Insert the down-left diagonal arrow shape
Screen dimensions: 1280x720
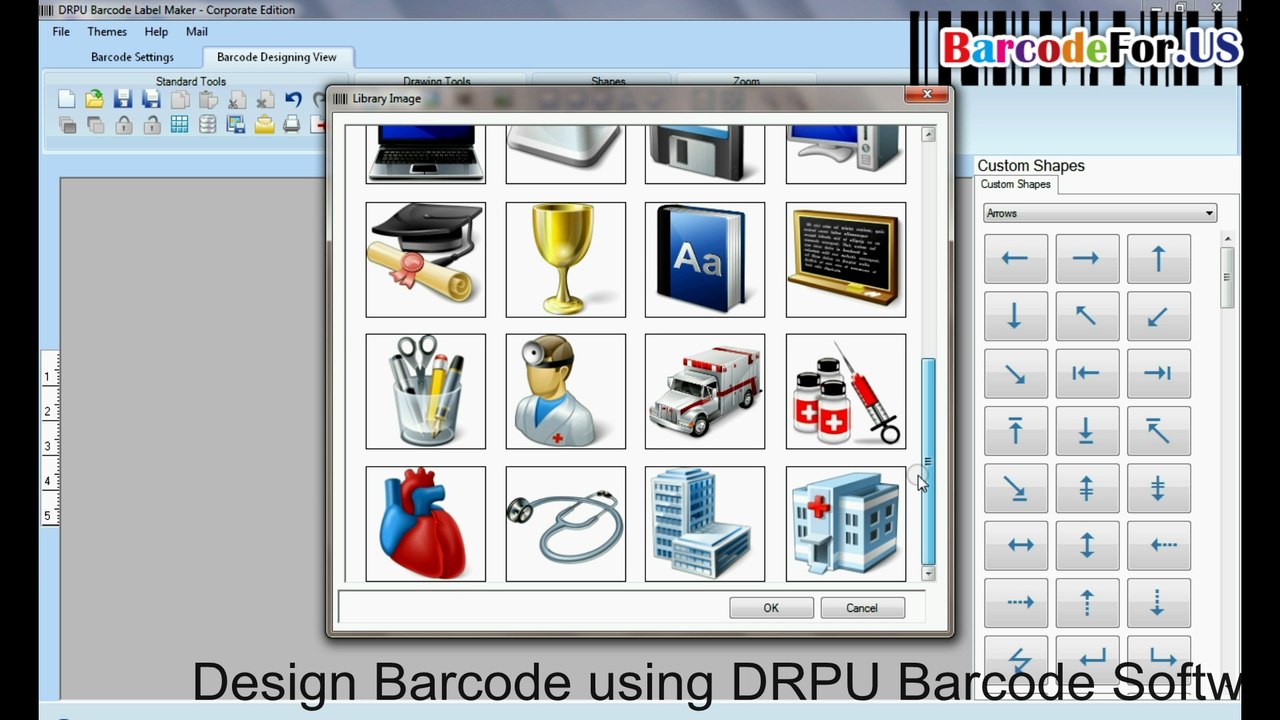click(x=1158, y=316)
